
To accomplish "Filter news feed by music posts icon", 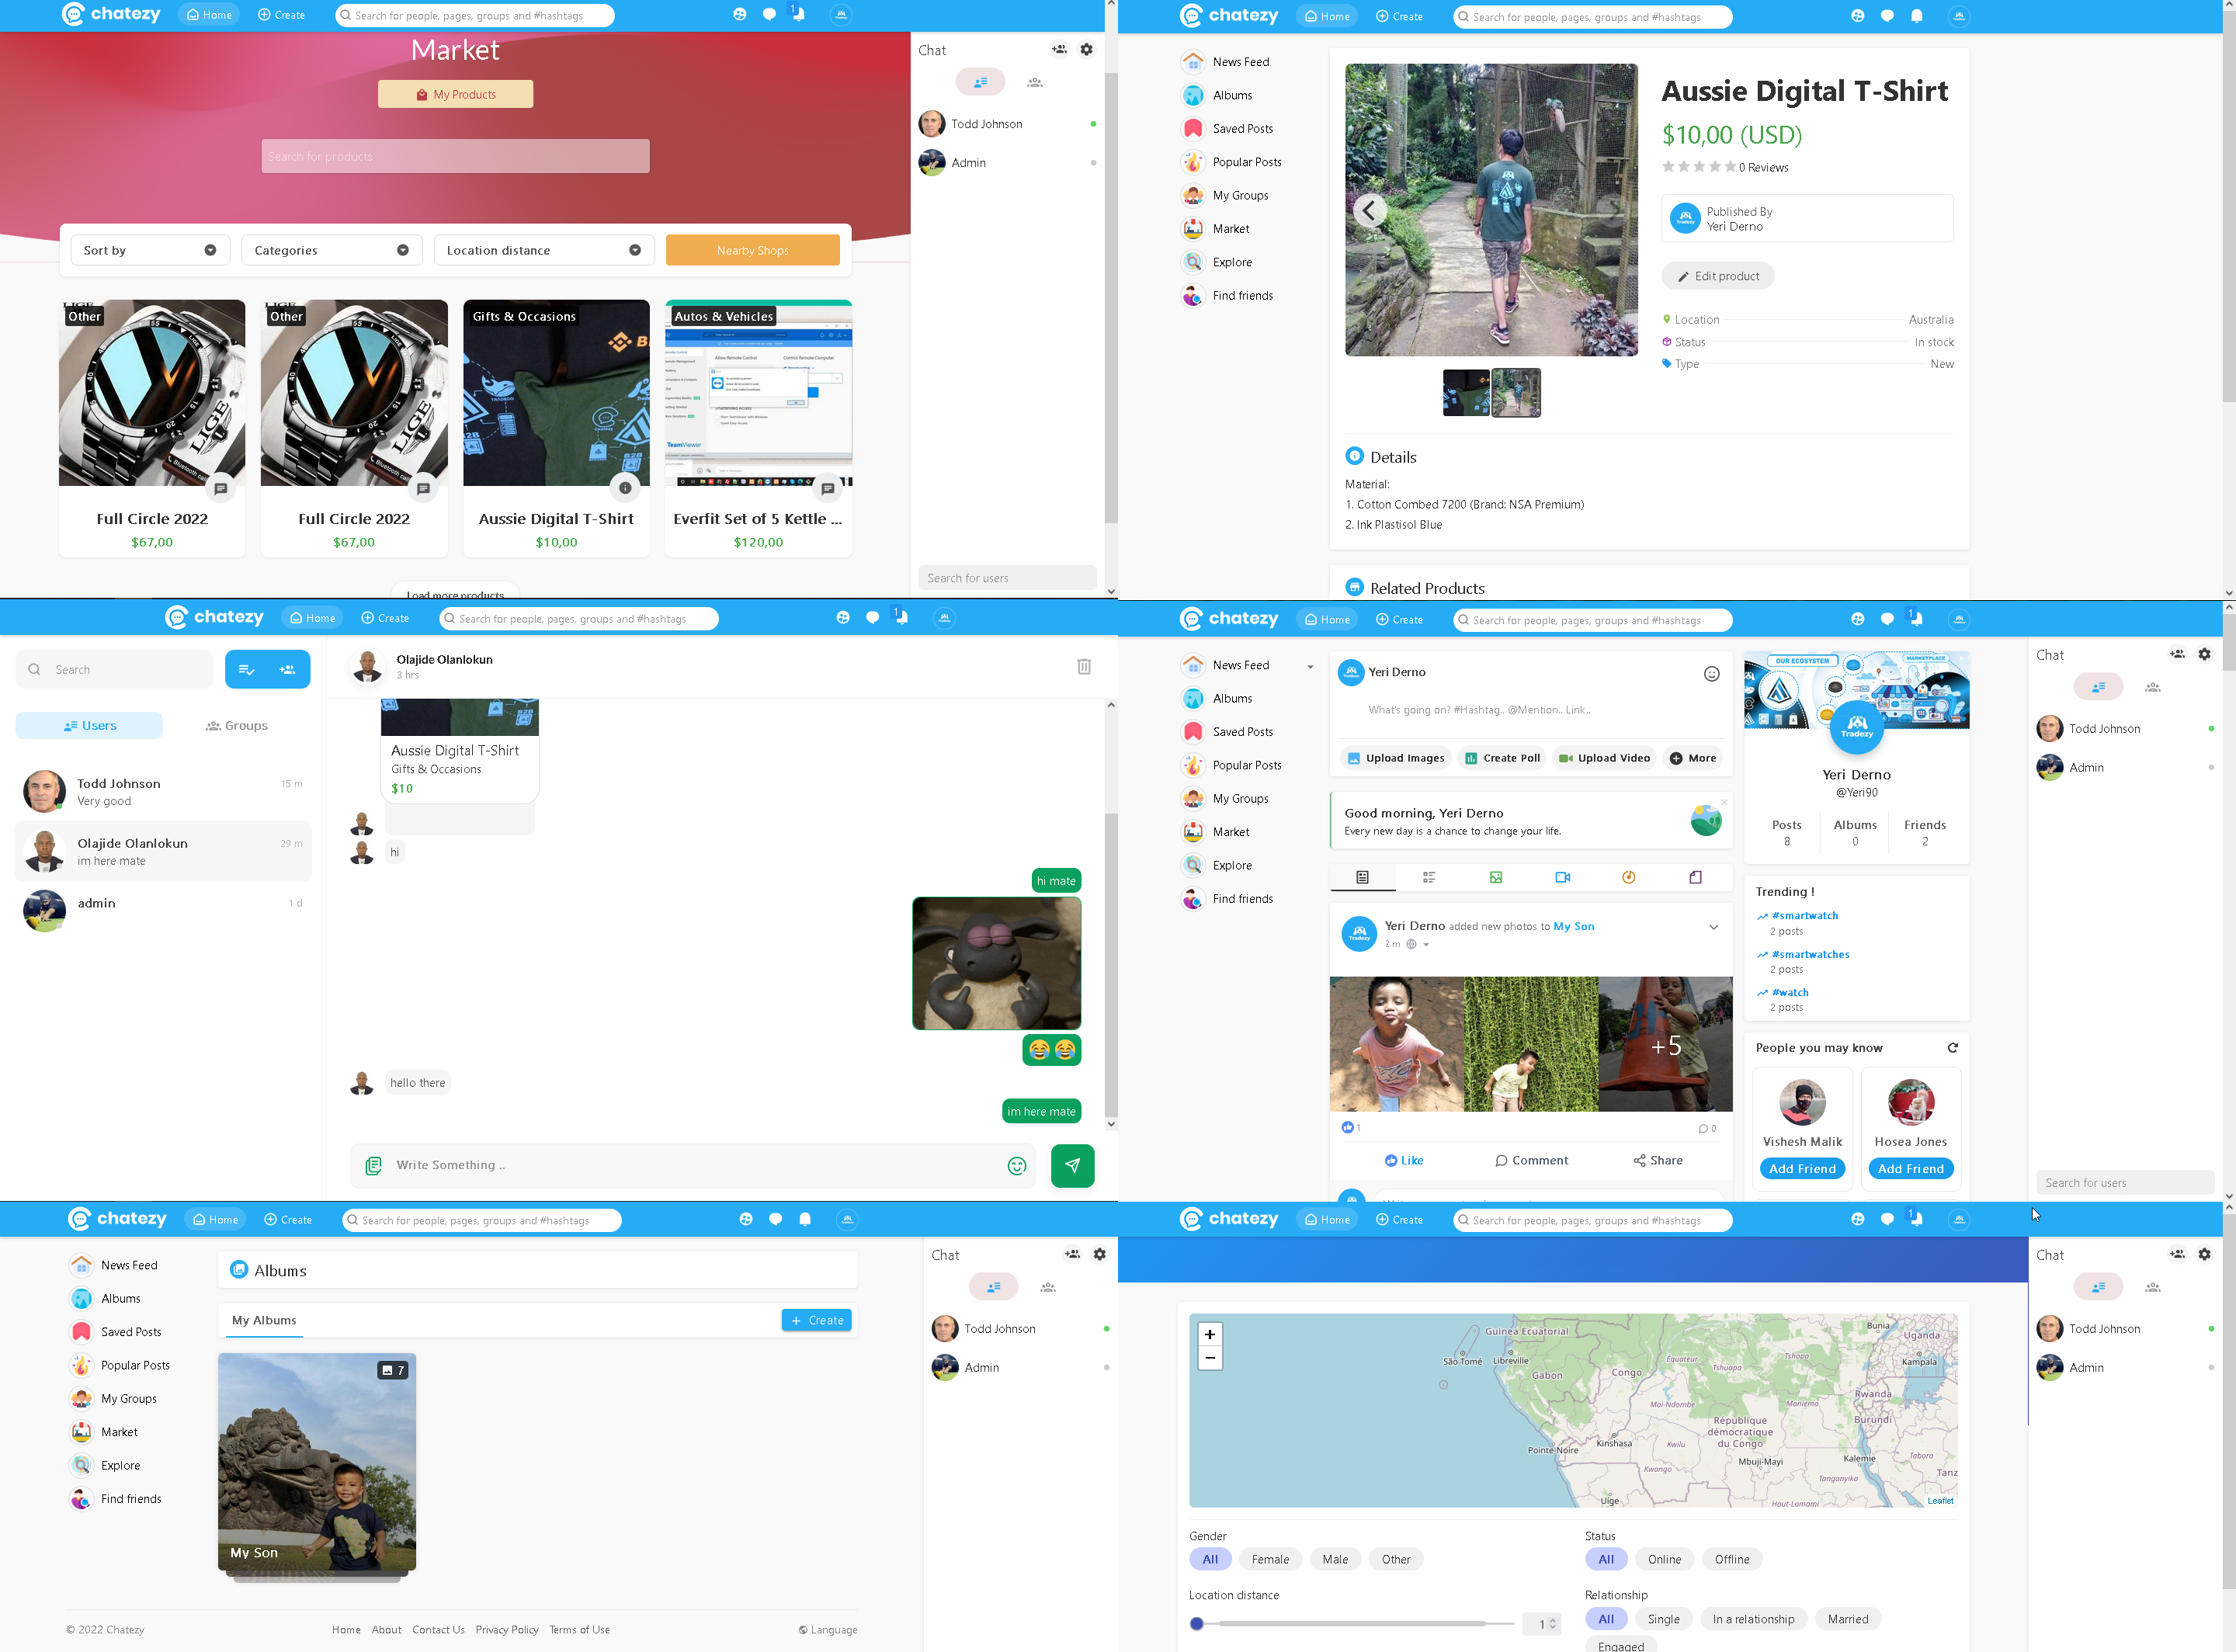I will pos(1629,877).
